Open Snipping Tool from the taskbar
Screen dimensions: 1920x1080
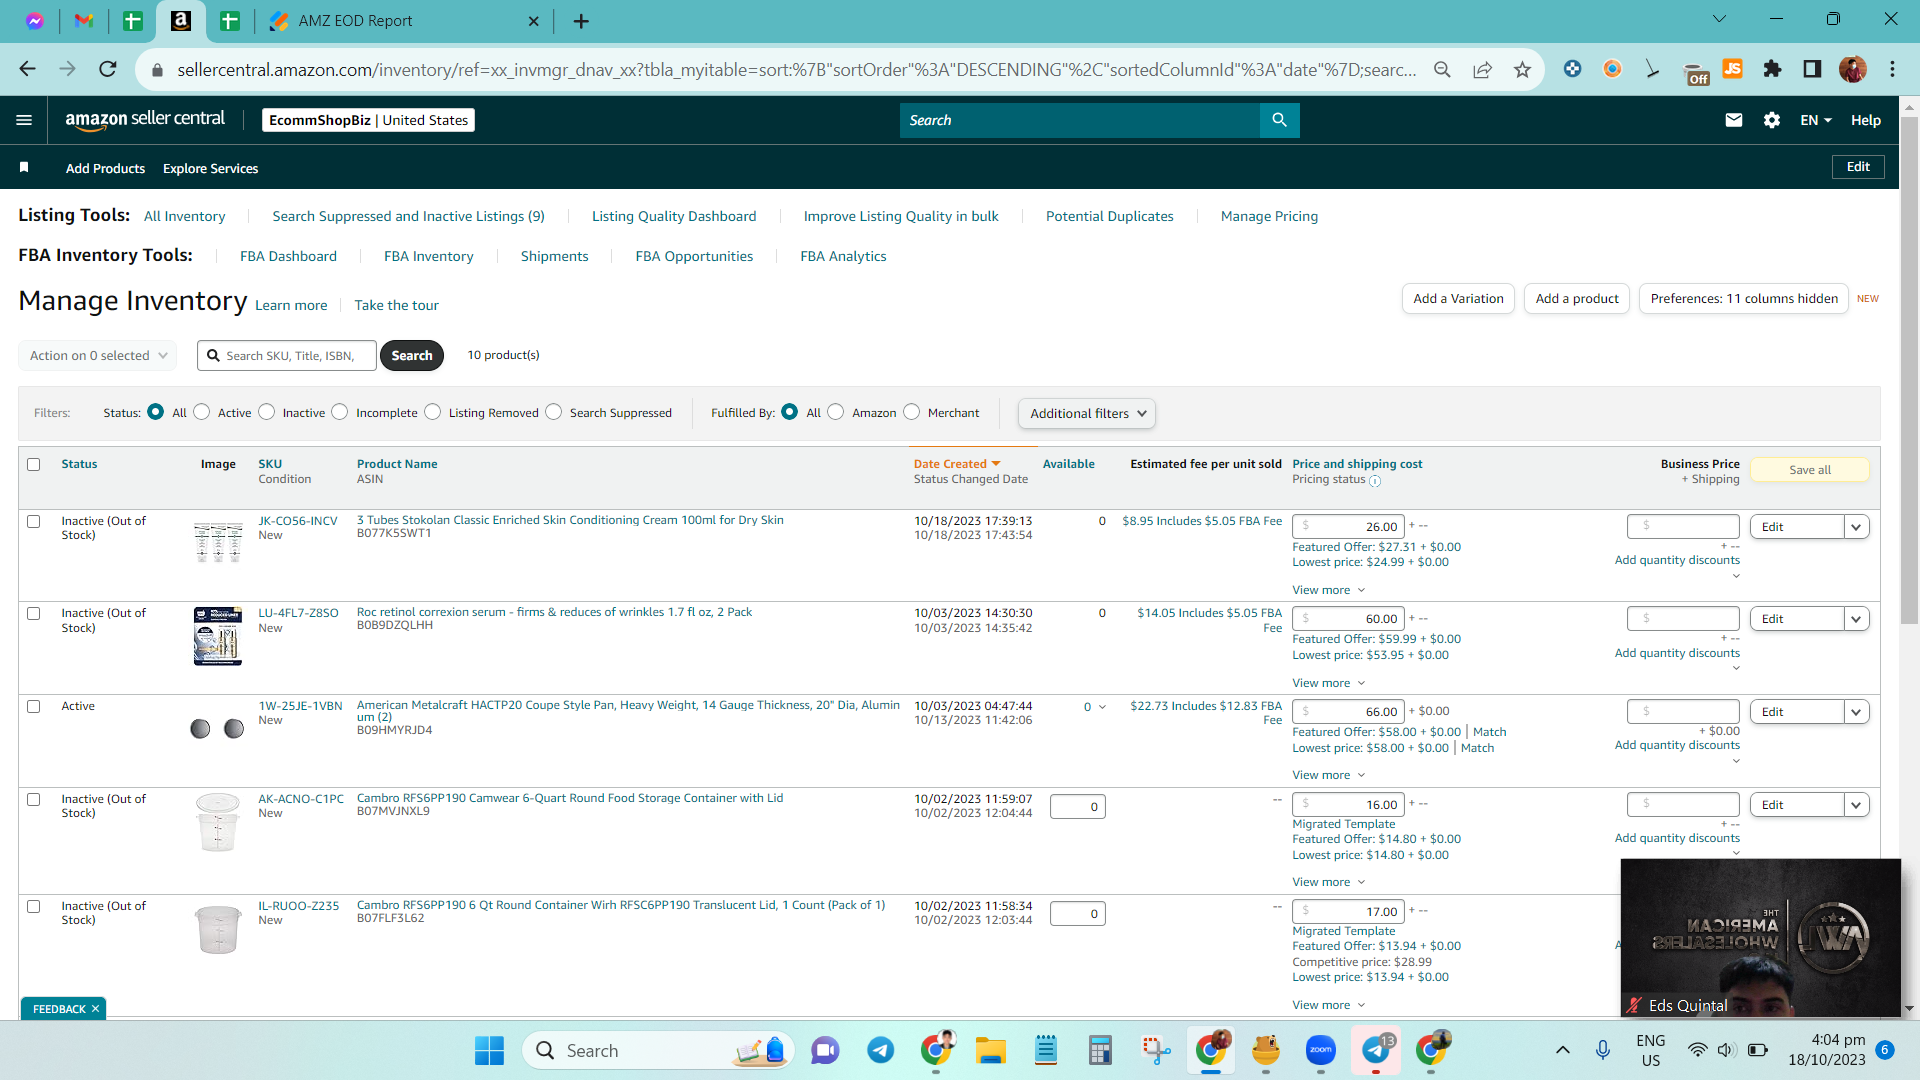pos(1155,1050)
